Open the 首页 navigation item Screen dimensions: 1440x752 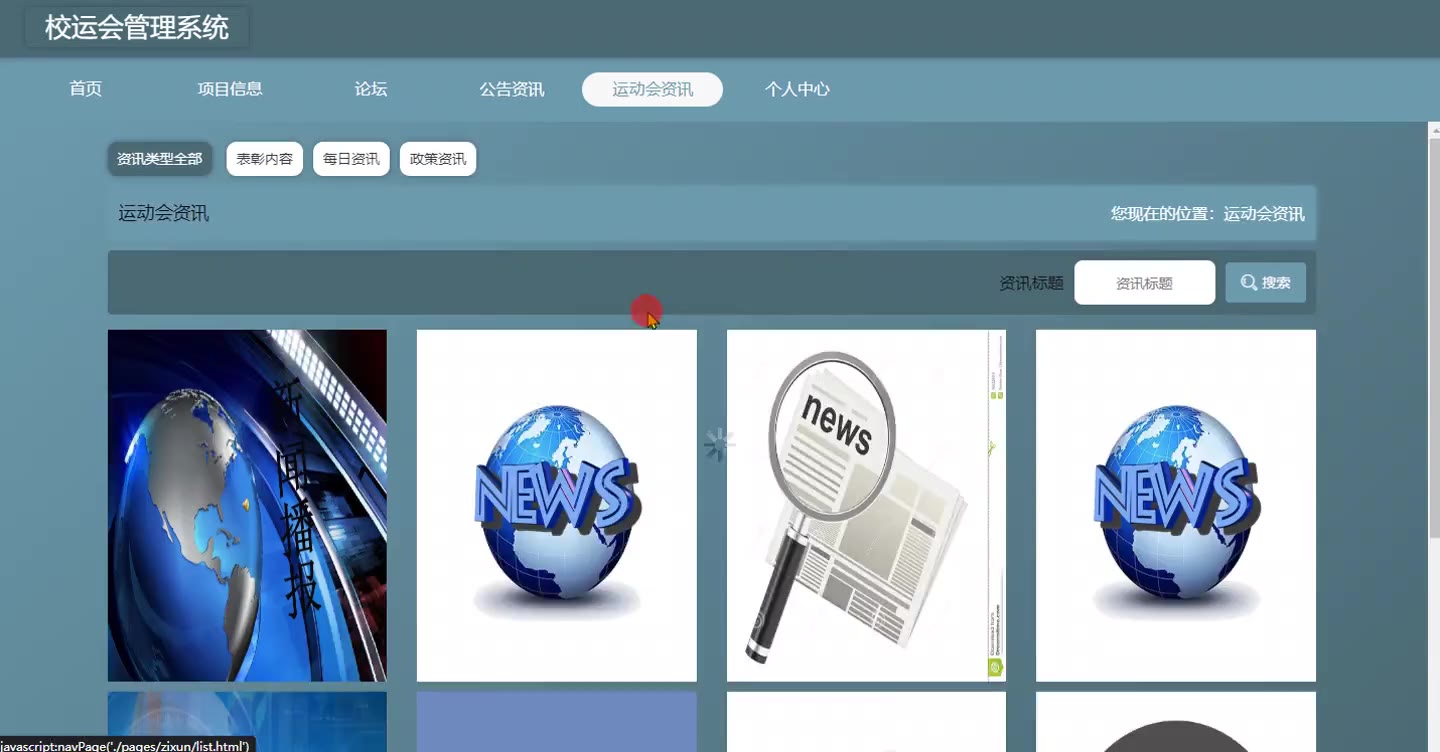[86, 89]
